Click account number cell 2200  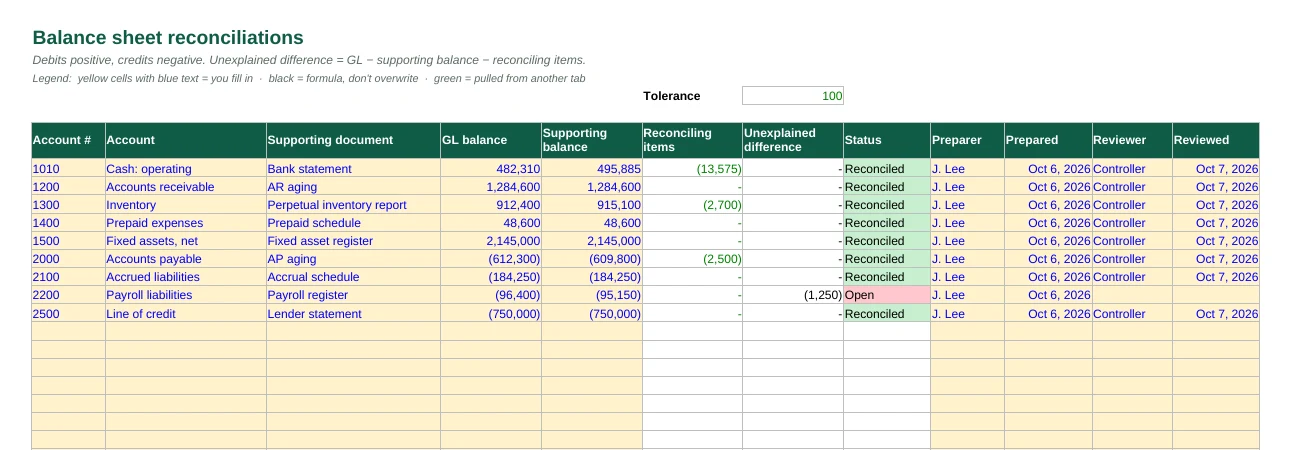[68, 295]
